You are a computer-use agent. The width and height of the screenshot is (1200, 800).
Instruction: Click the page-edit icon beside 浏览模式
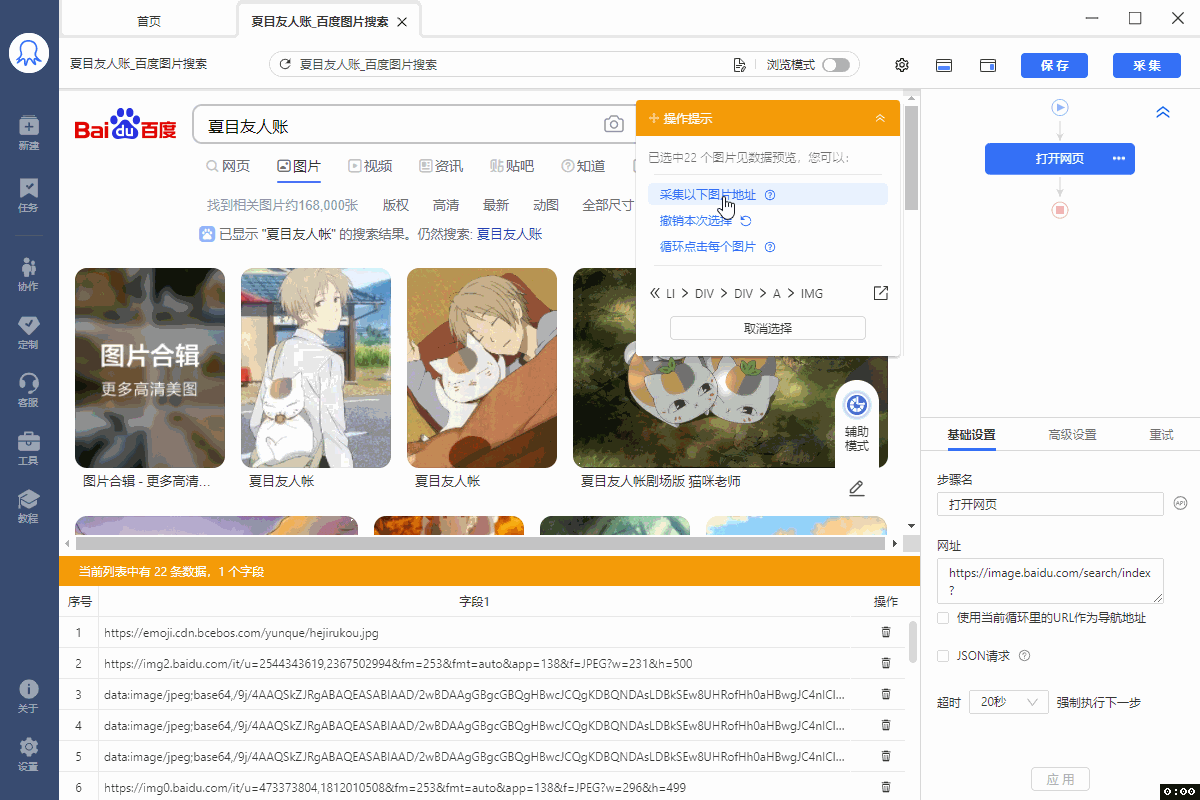coord(740,64)
